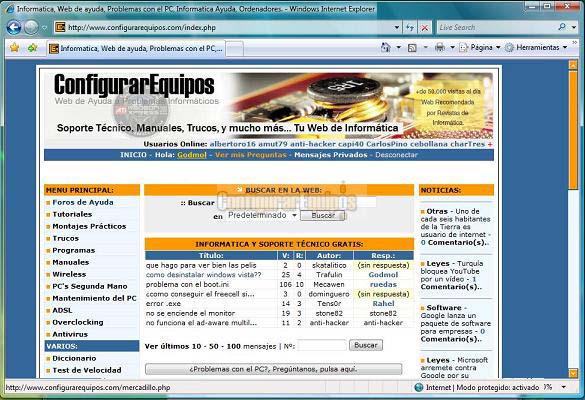The image size is (585, 400).
Task: Open the Predeterminado search dropdown
Action: (x=262, y=215)
